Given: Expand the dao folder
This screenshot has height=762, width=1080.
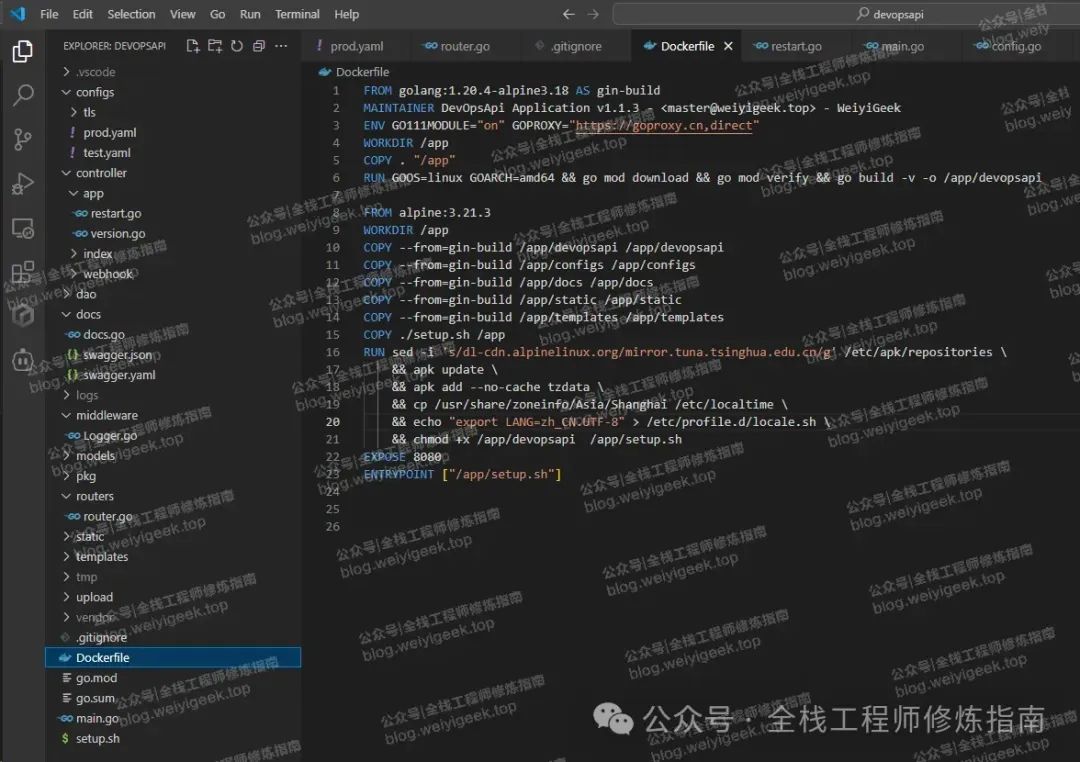Looking at the screenshot, I should tap(173, 294).
